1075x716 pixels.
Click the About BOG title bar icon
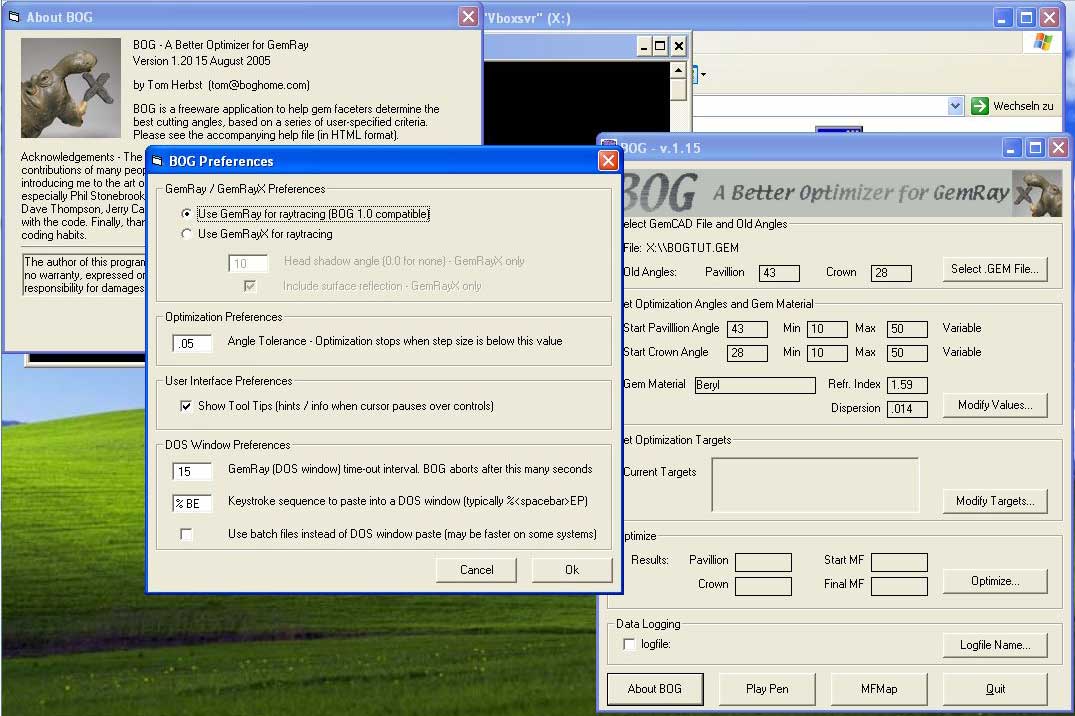click(x=14, y=17)
